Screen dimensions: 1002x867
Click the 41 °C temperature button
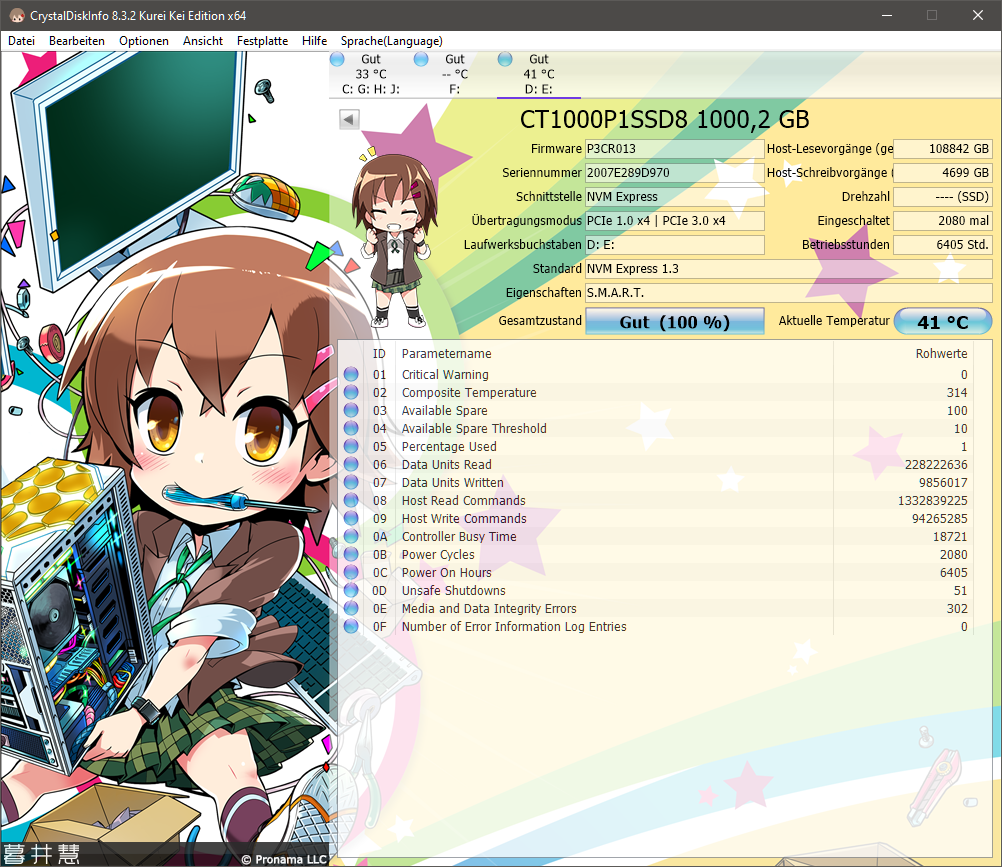(x=943, y=321)
